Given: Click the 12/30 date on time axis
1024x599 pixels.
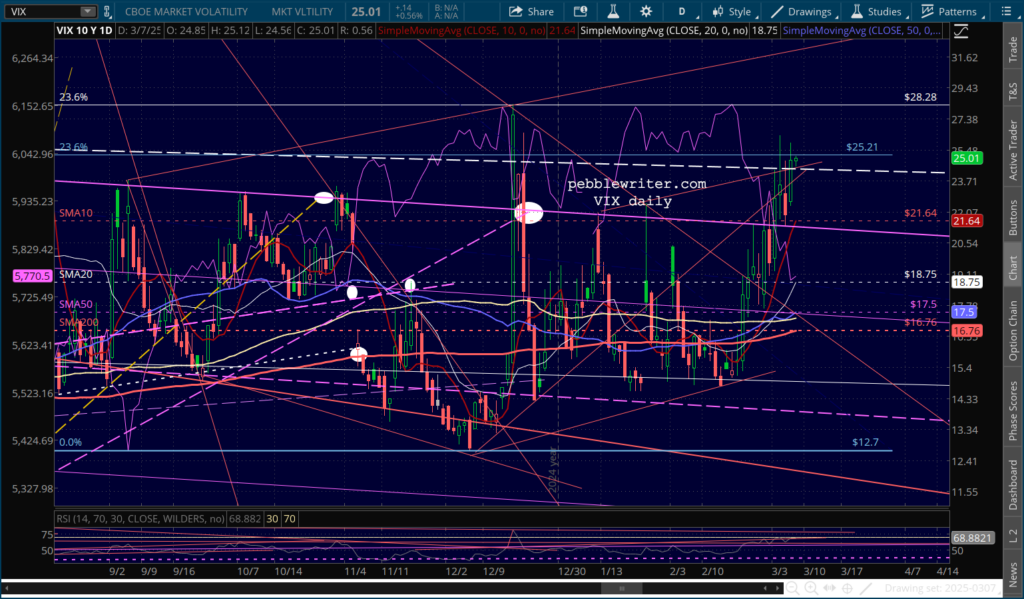Looking at the screenshot, I should tap(571, 571).
